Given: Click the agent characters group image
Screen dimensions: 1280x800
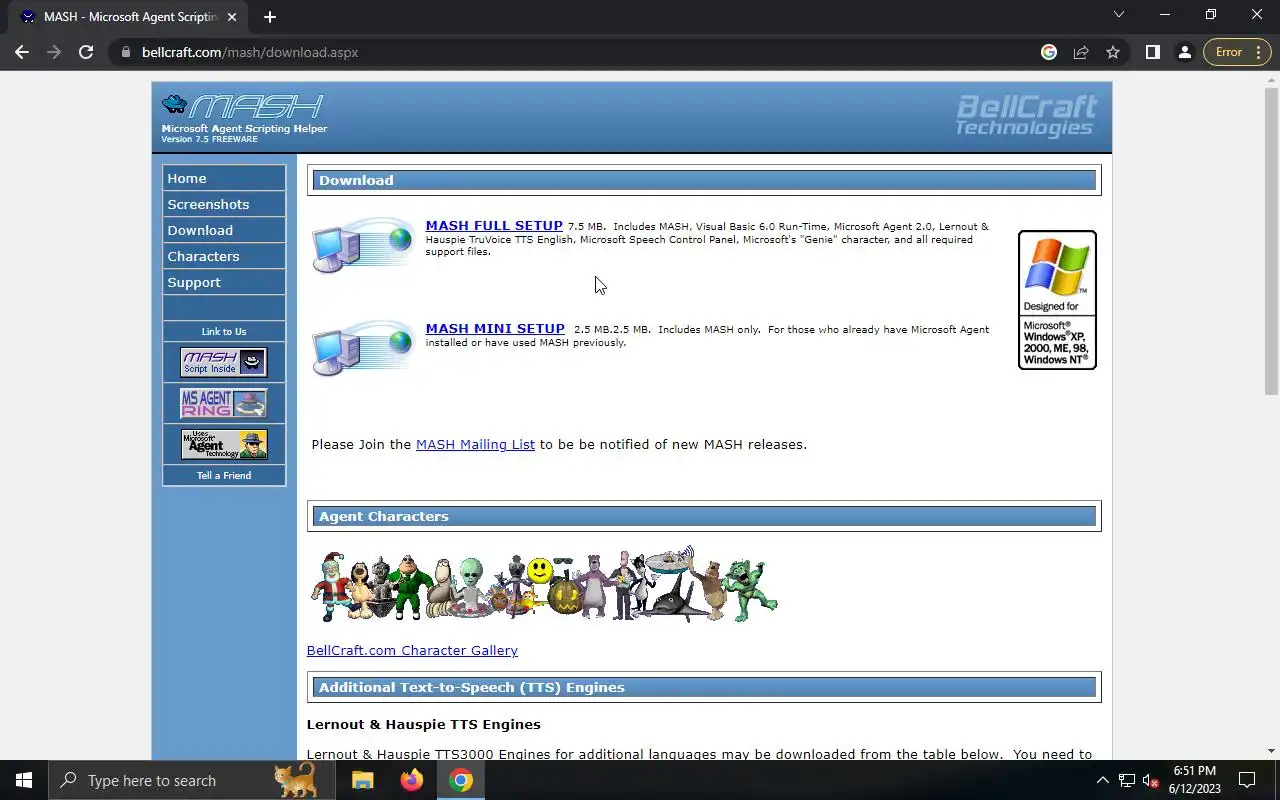Looking at the screenshot, I should coord(544,585).
